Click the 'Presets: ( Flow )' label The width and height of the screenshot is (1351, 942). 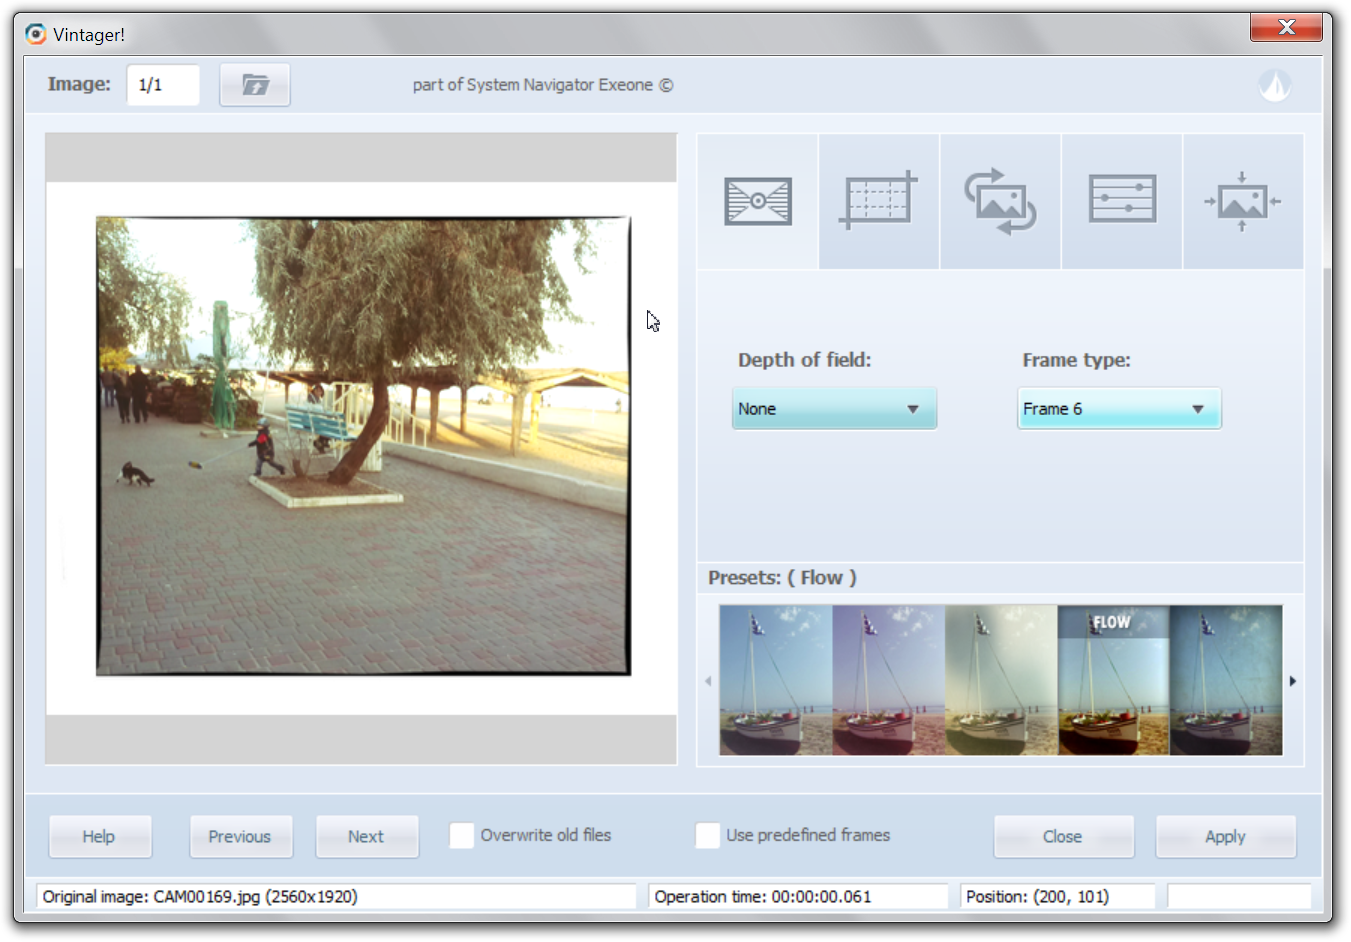coord(782,578)
